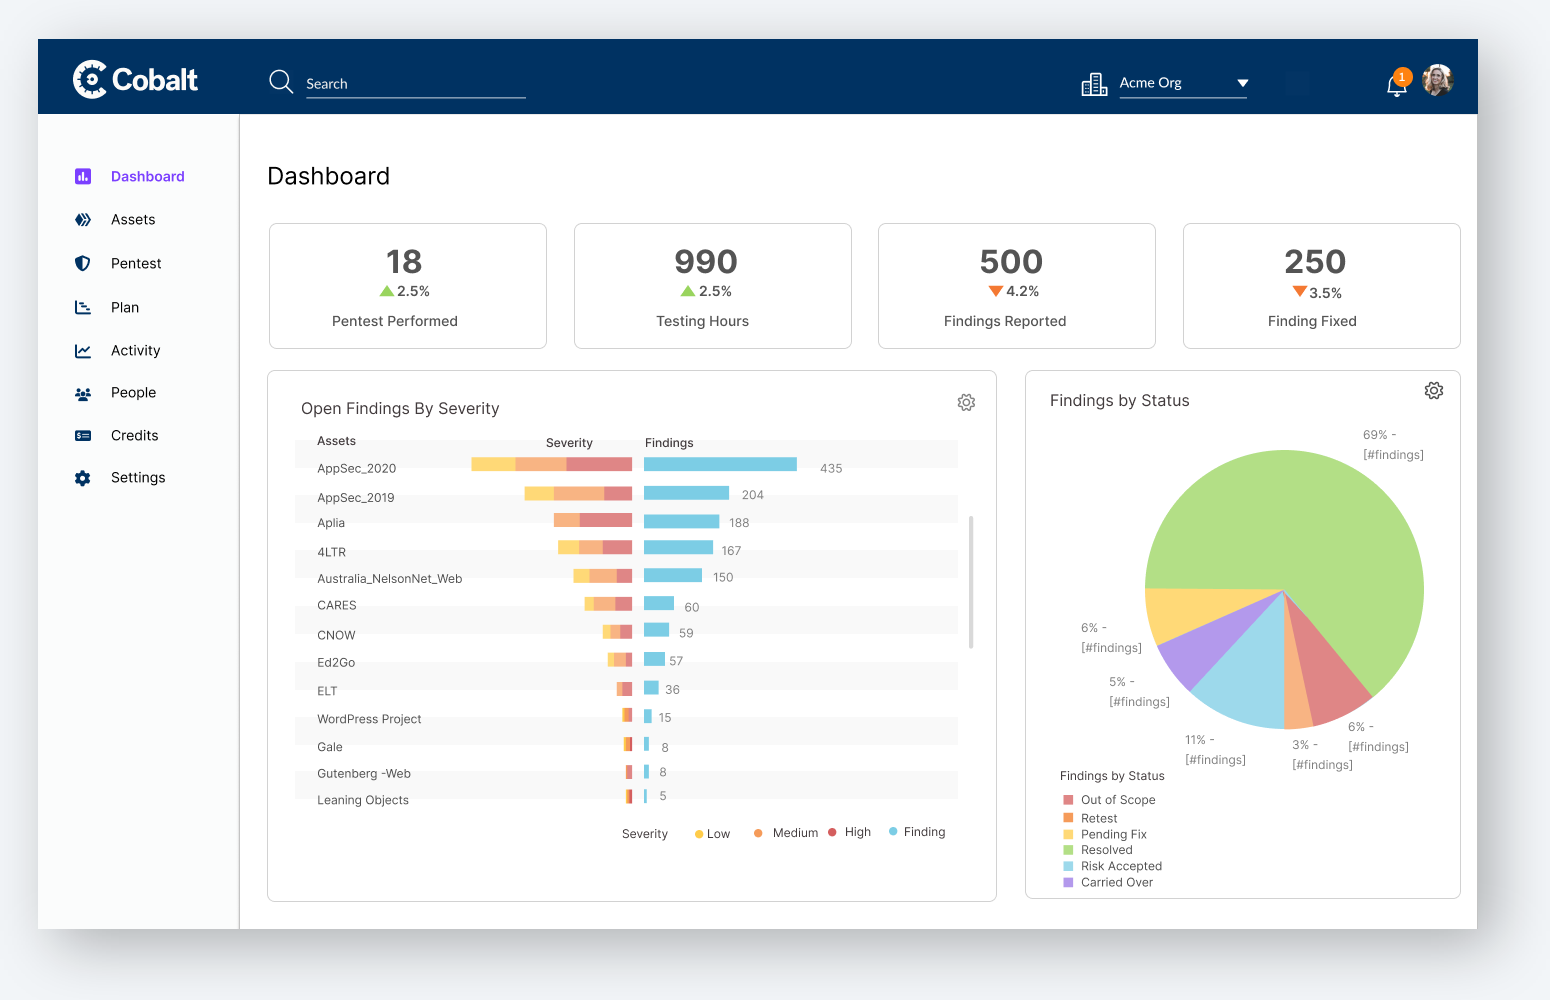The width and height of the screenshot is (1550, 1000).
Task: Click the AppSec_2020 severity stacked bar
Action: (x=552, y=464)
